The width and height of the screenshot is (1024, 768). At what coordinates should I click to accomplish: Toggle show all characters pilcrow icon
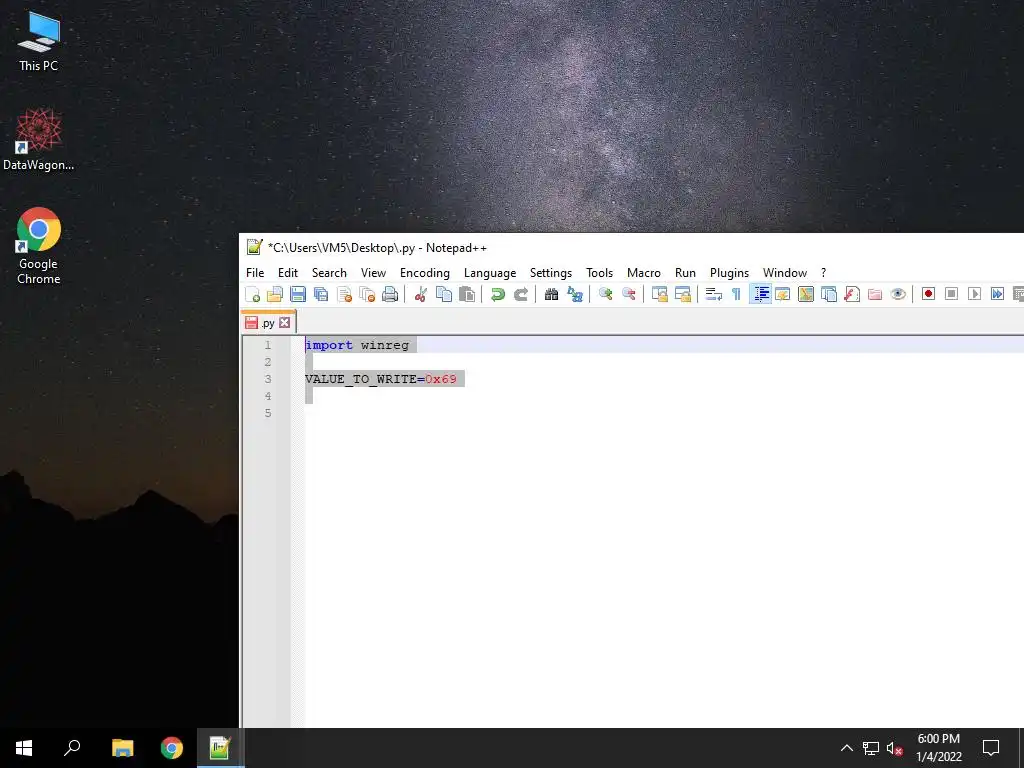pos(736,294)
